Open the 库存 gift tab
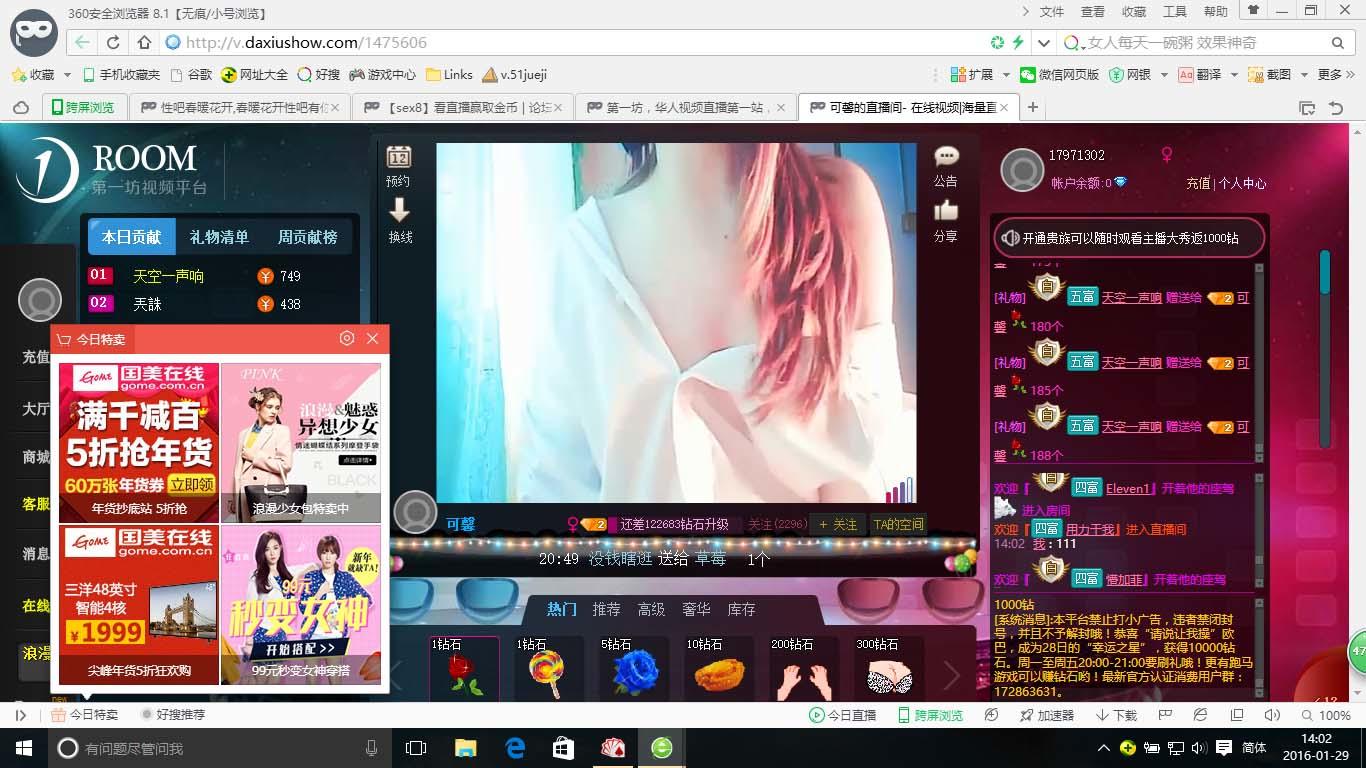This screenshot has width=1366, height=768. click(x=741, y=609)
